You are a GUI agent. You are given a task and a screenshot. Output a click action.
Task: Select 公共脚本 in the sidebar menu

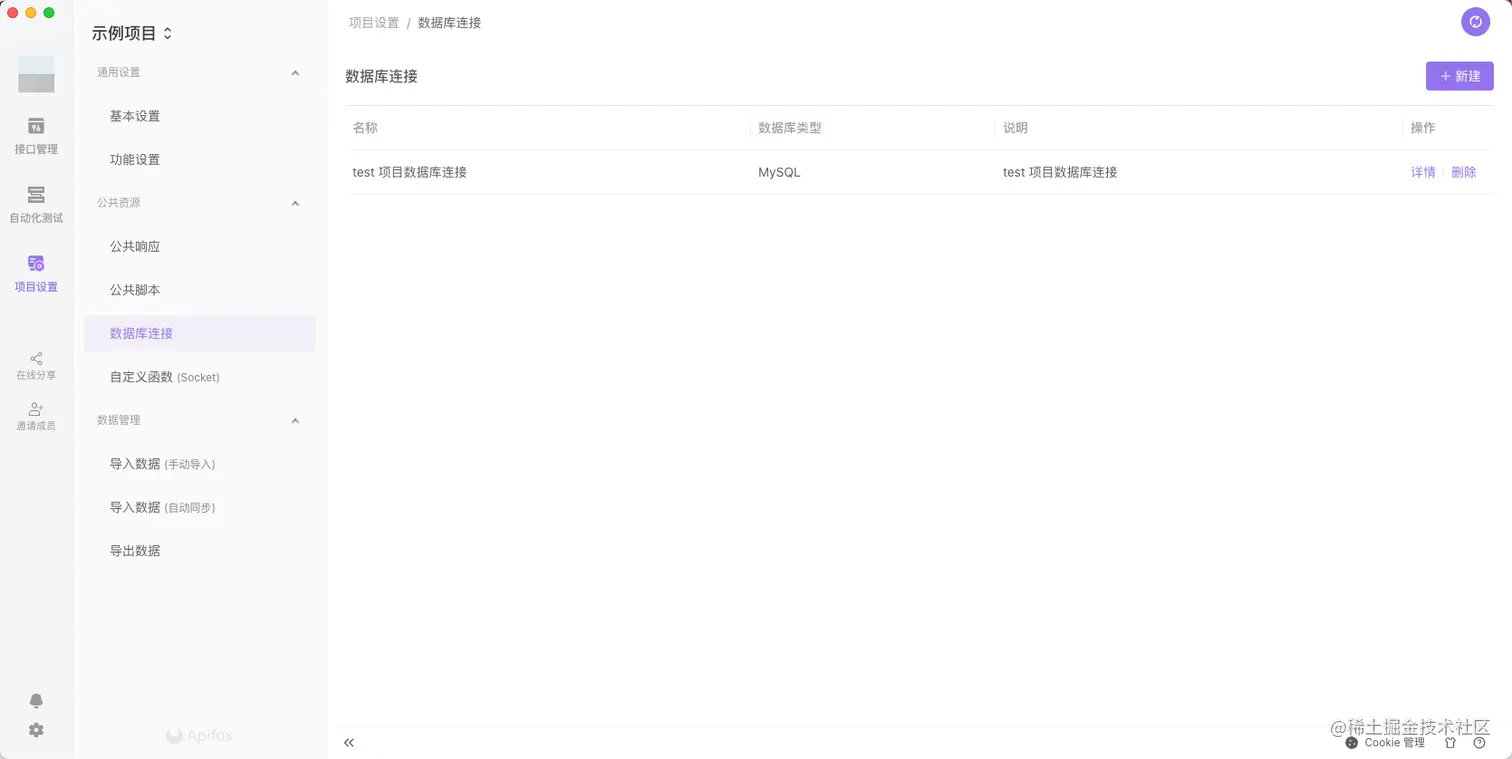(x=135, y=289)
